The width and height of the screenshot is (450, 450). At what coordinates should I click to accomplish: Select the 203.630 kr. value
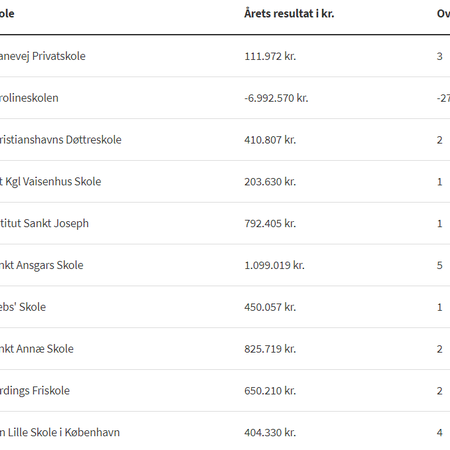coord(270,182)
